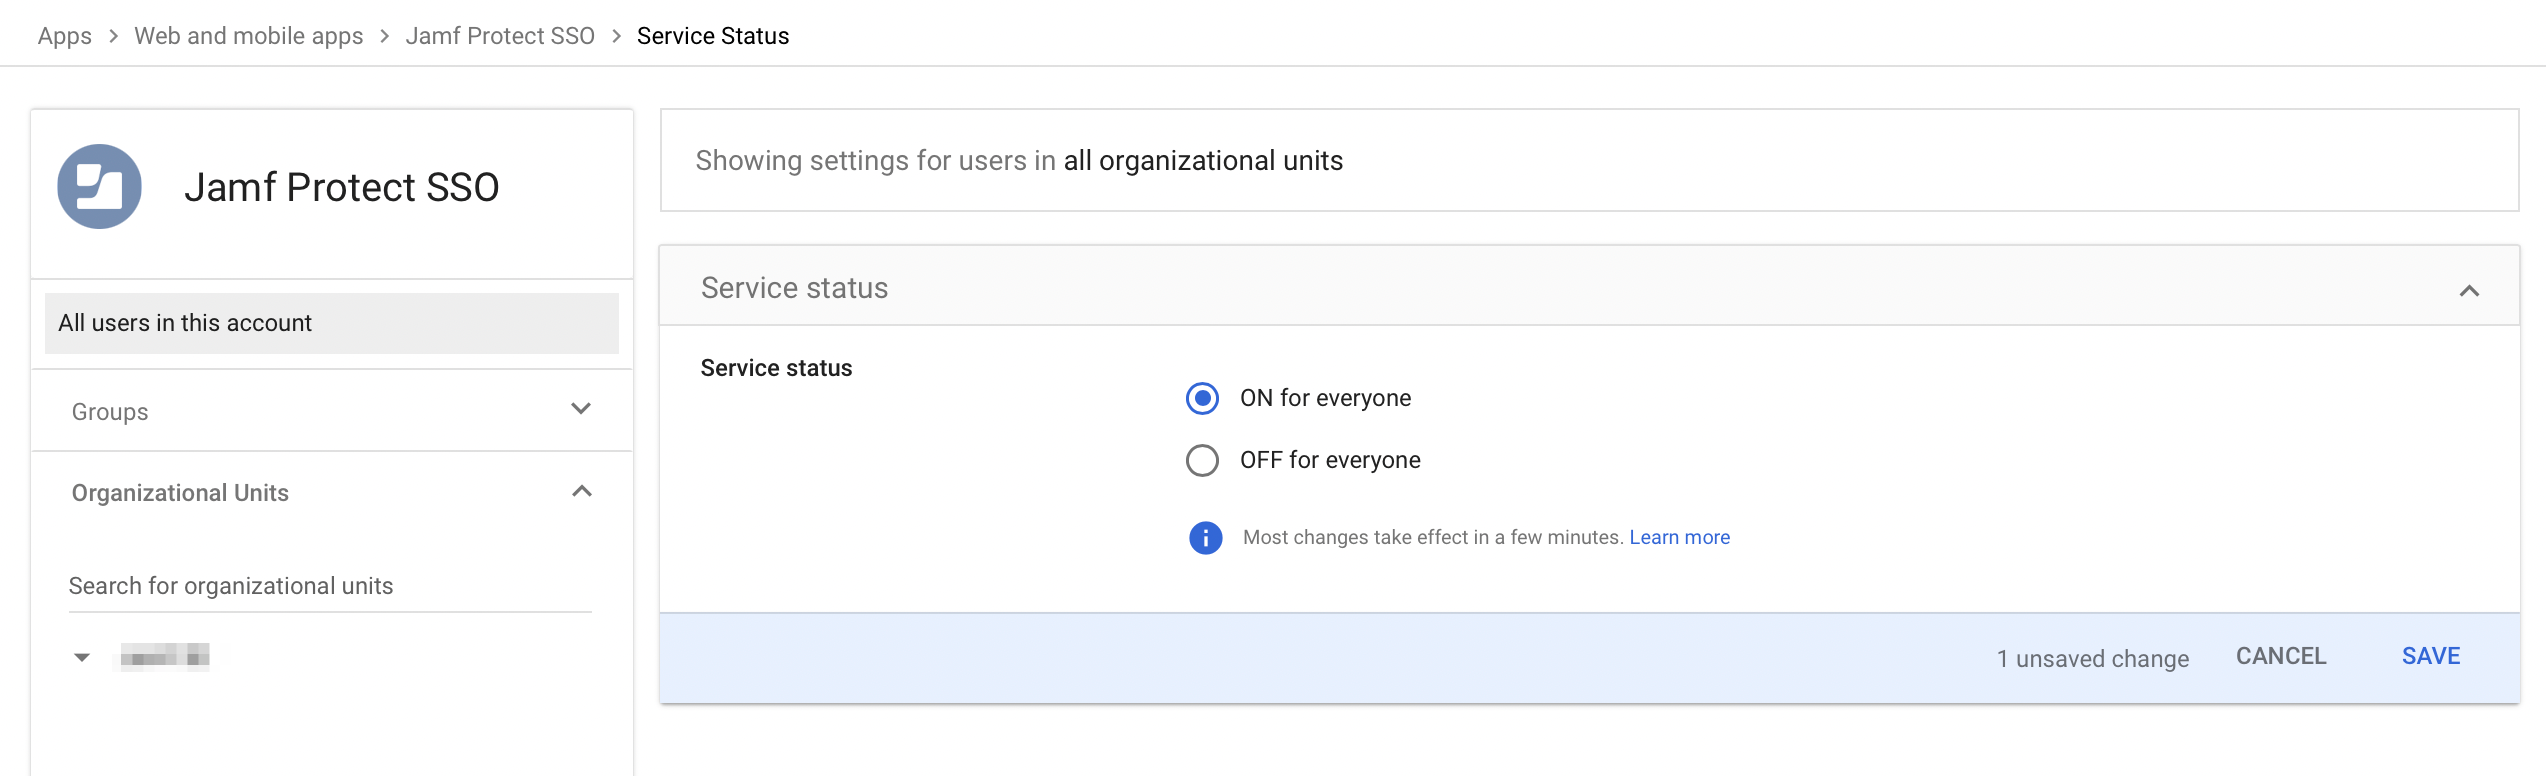Go to Apps in breadcrumb
The width and height of the screenshot is (2546, 776).
pos(65,36)
